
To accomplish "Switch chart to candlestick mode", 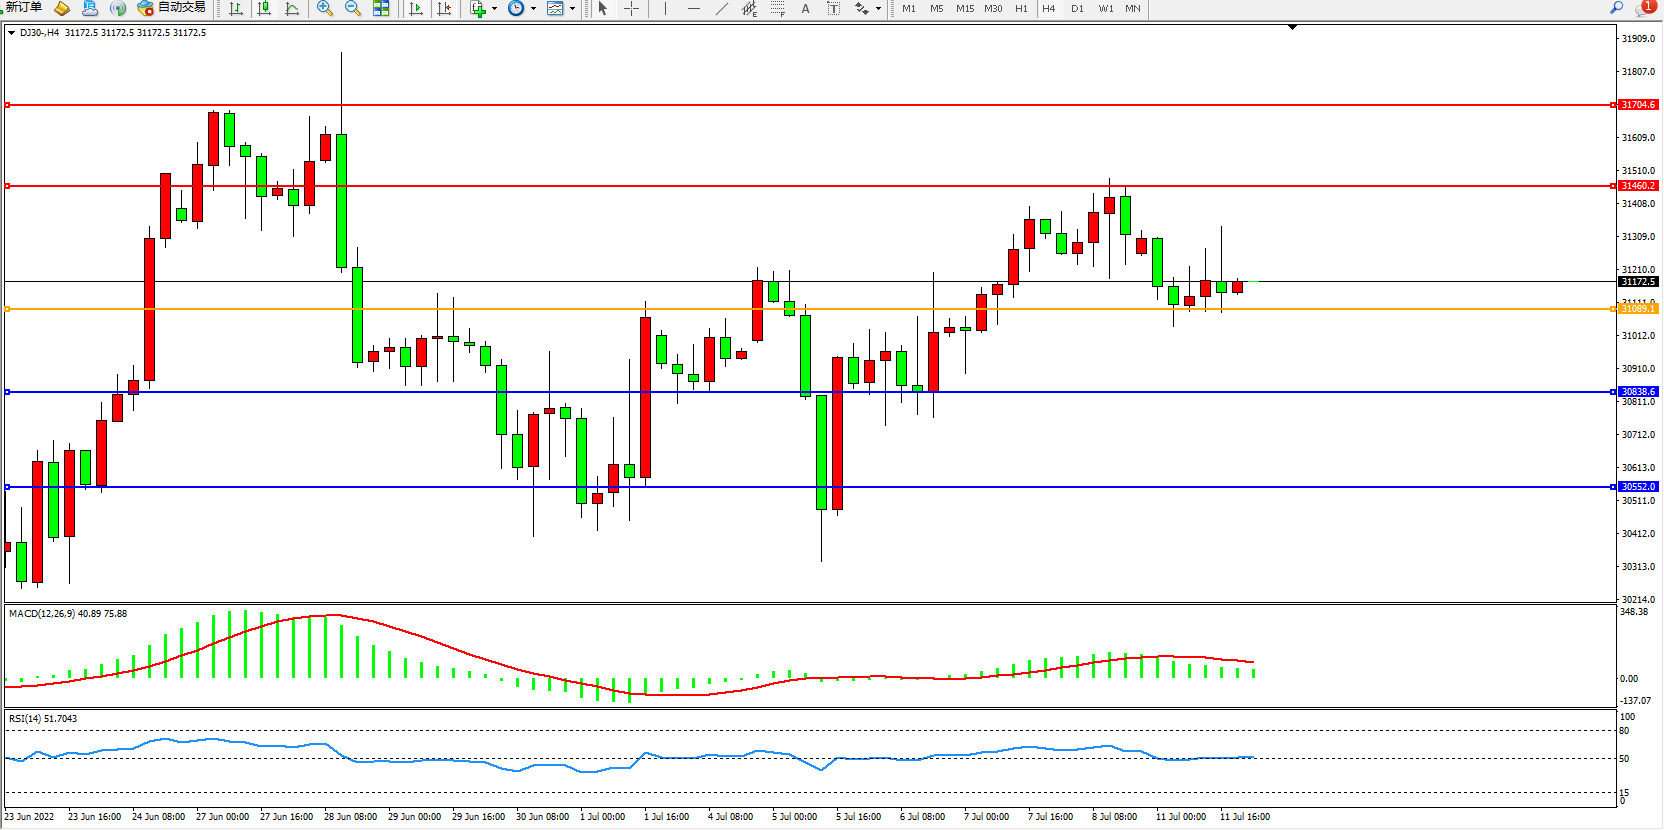I will [x=264, y=9].
